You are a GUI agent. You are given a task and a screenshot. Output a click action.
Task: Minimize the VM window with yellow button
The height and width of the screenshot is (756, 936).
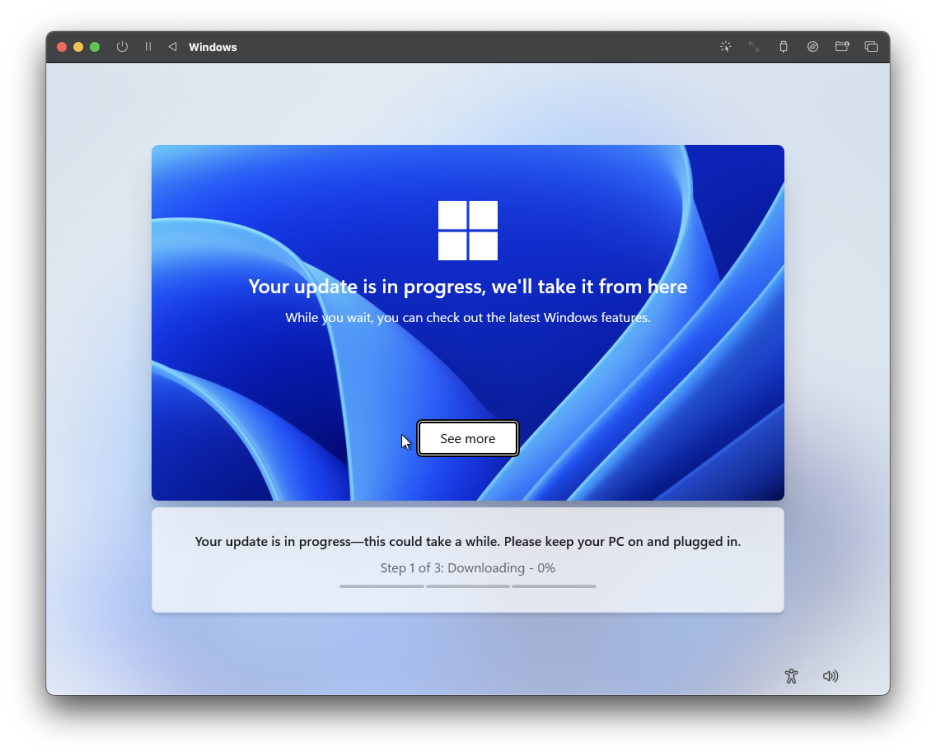[x=78, y=47]
